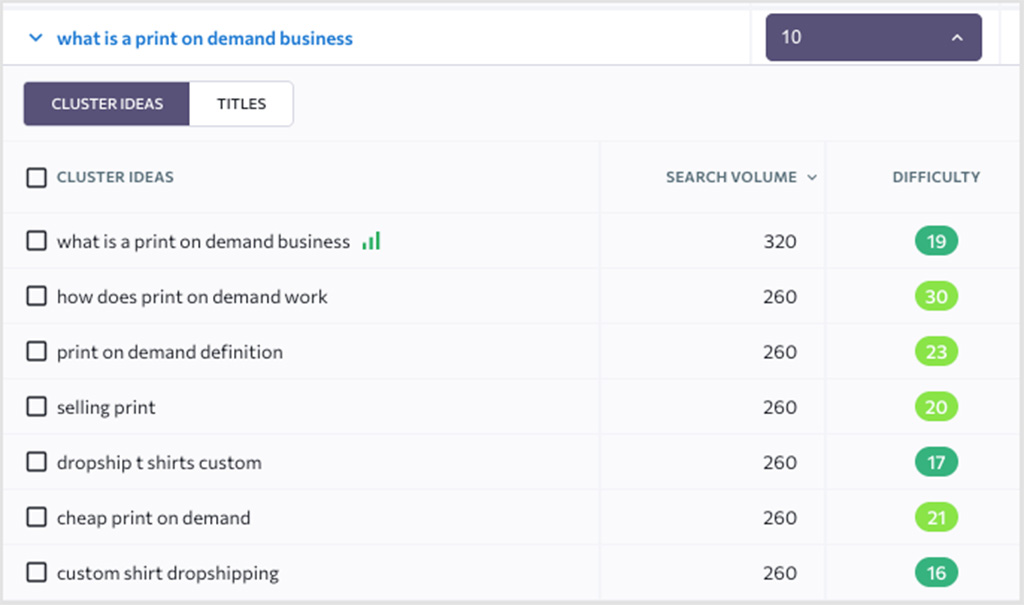The image size is (1024, 605).
Task: Switch to the Titles tab
Action: click(x=240, y=103)
